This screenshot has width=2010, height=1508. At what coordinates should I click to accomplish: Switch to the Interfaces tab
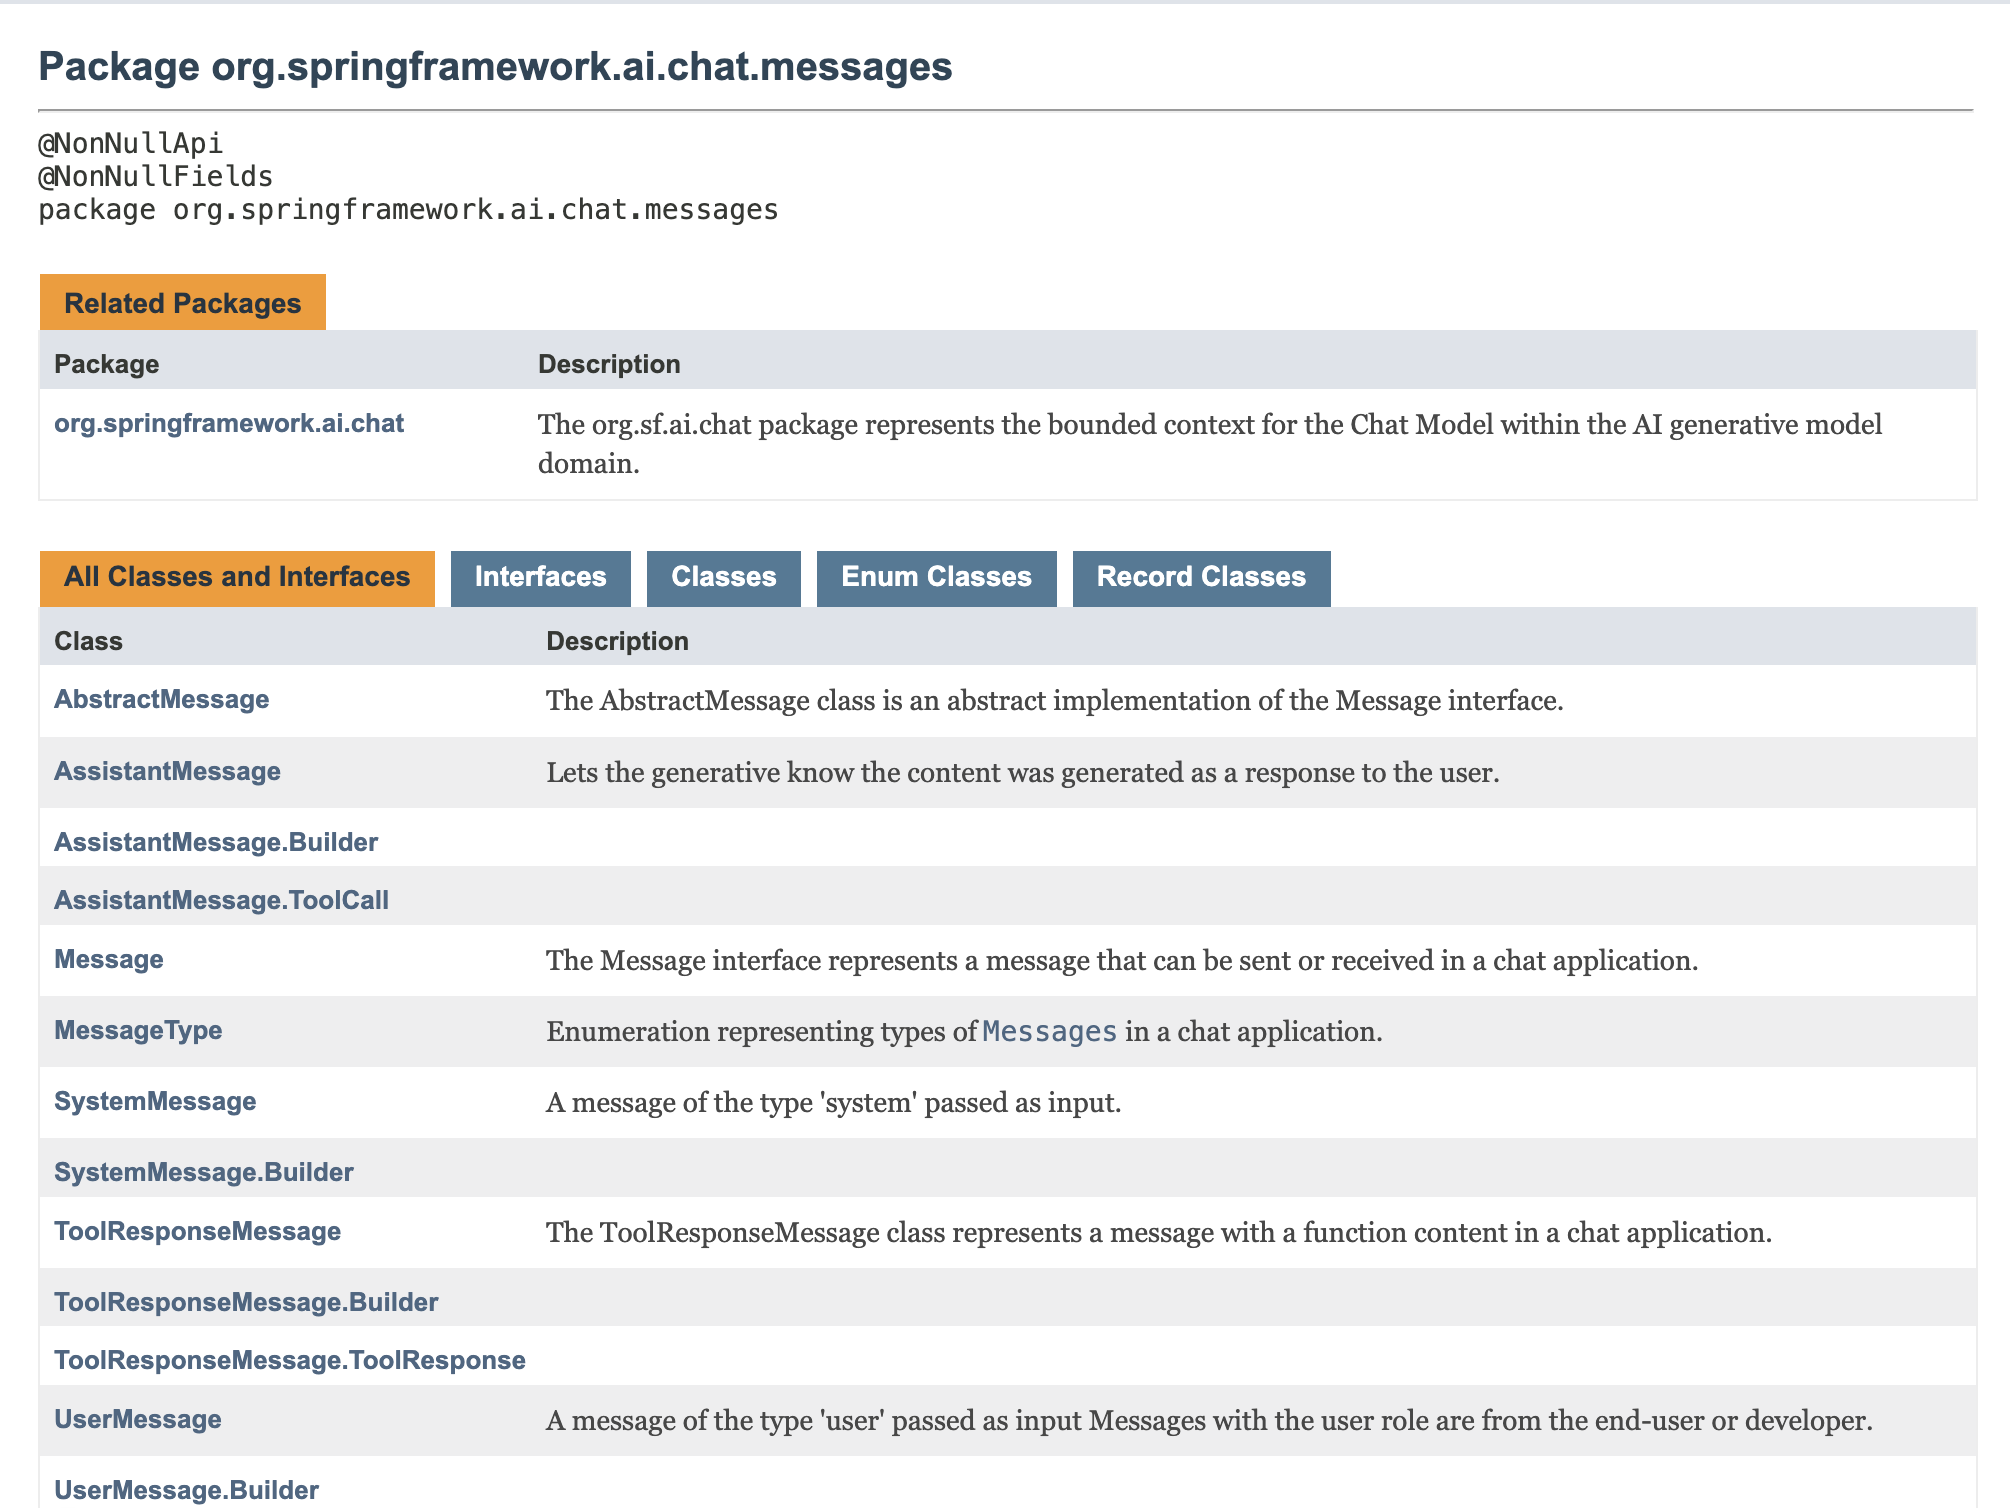(x=540, y=577)
